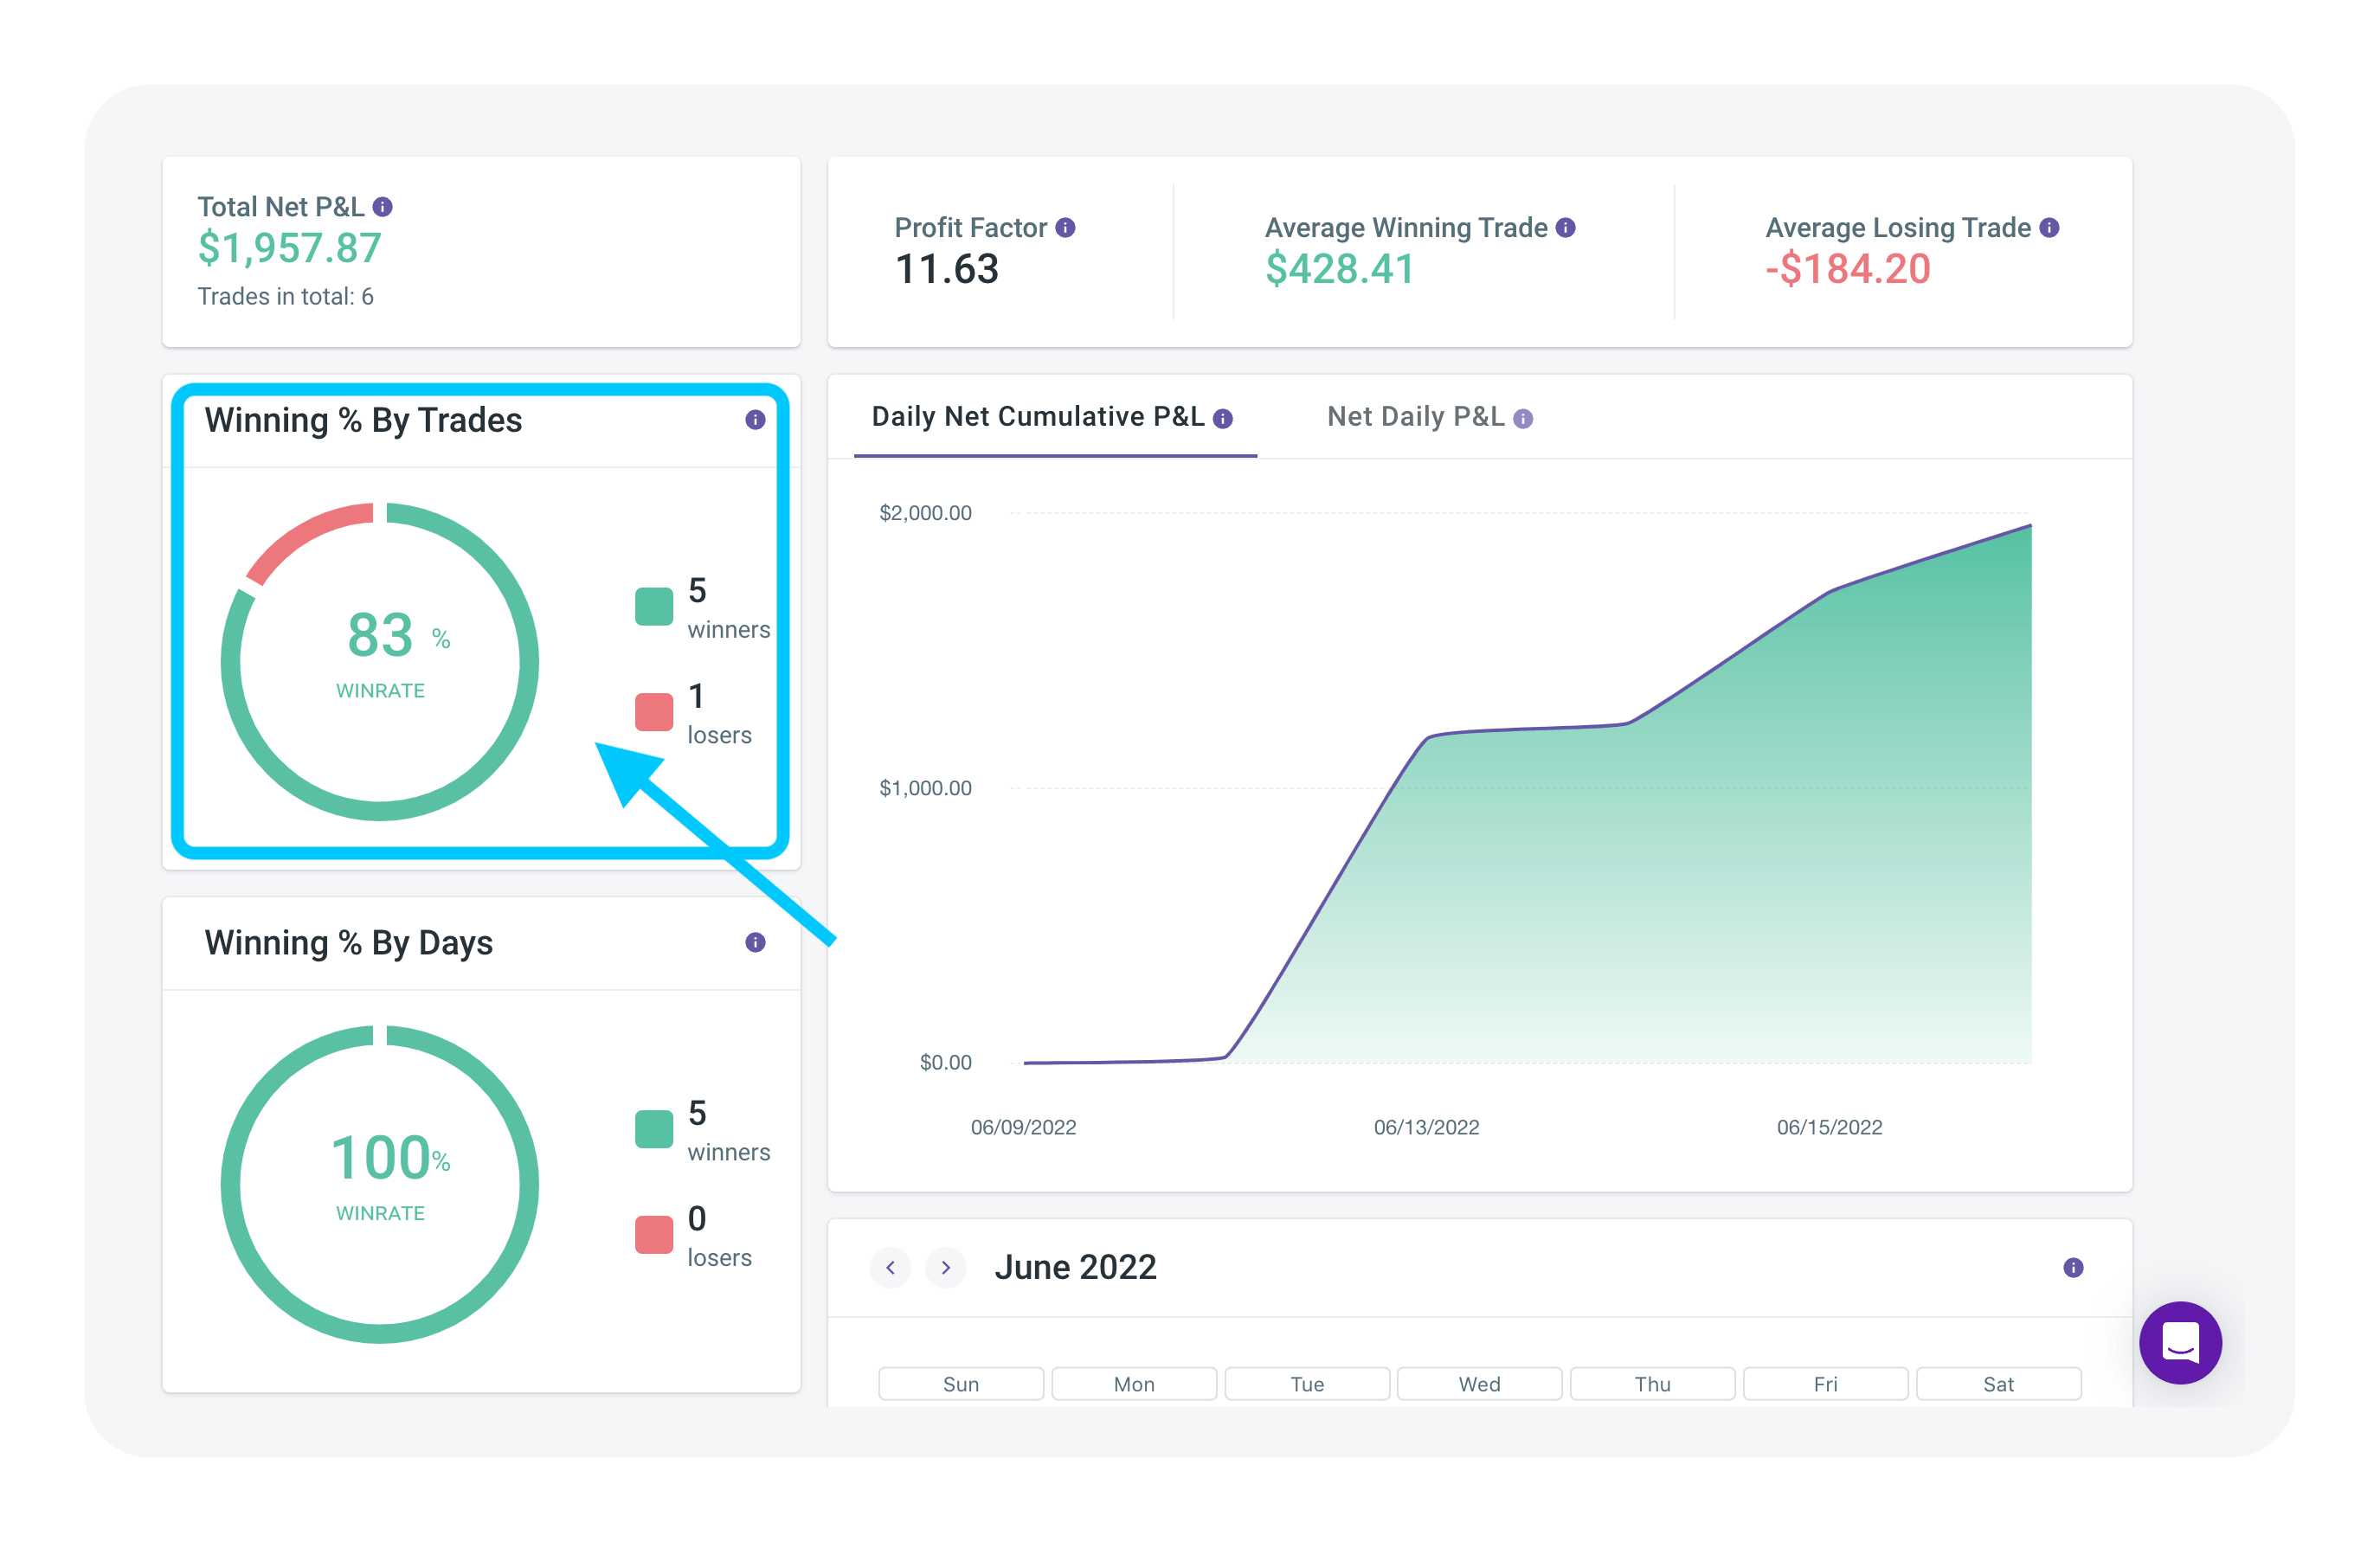2380x1542 pixels.
Task: Click info icon beside Total Net P&L
Action: (382, 207)
